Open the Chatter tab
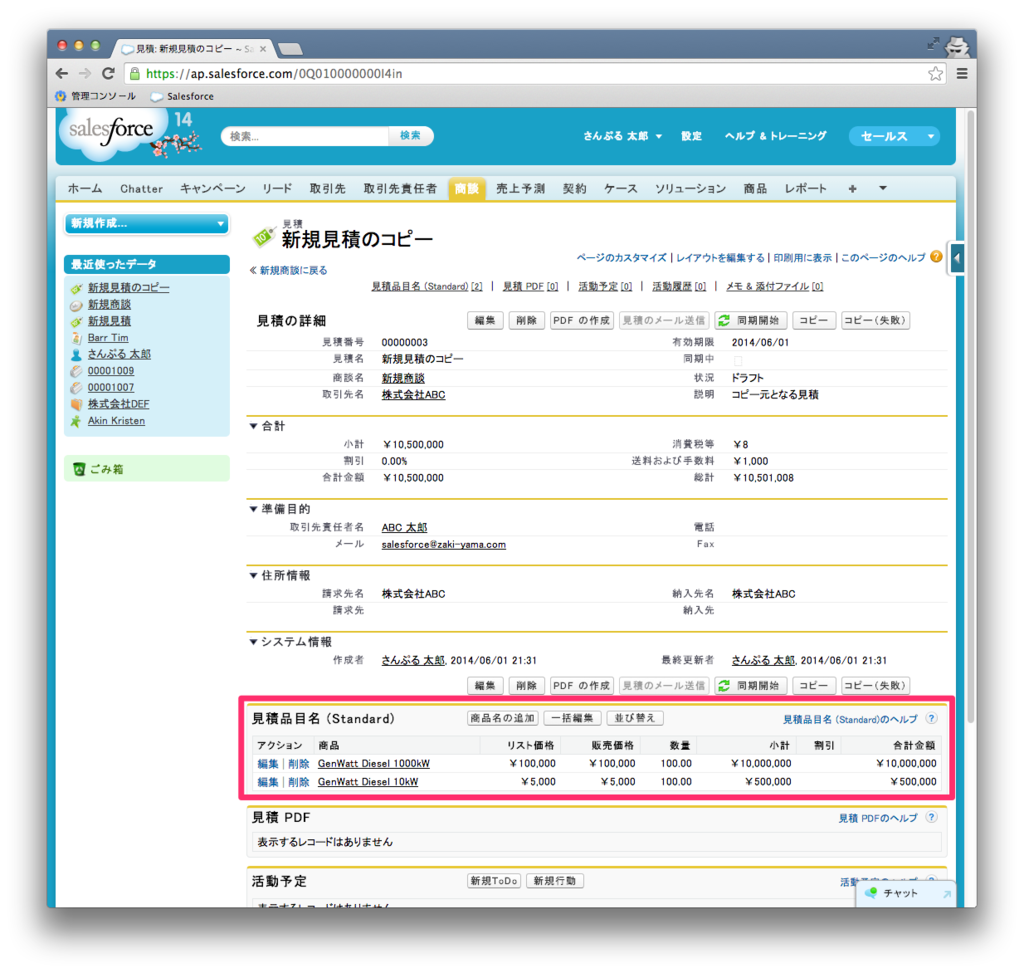 [x=141, y=188]
